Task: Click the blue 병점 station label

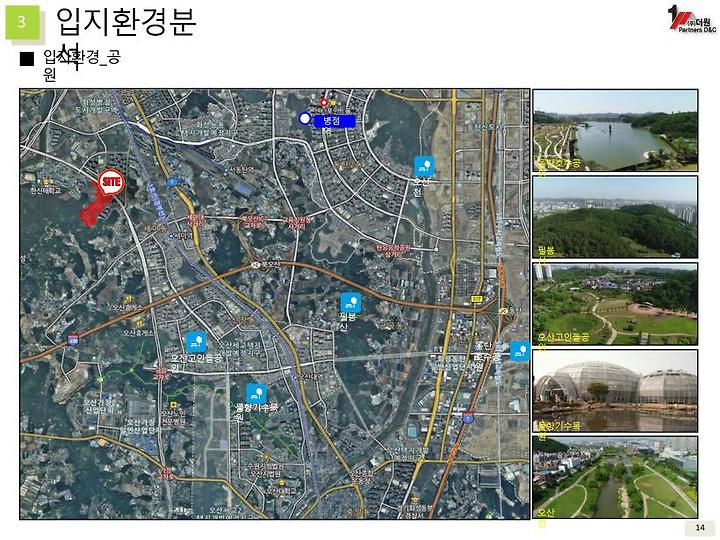Action: pyautogui.click(x=334, y=121)
